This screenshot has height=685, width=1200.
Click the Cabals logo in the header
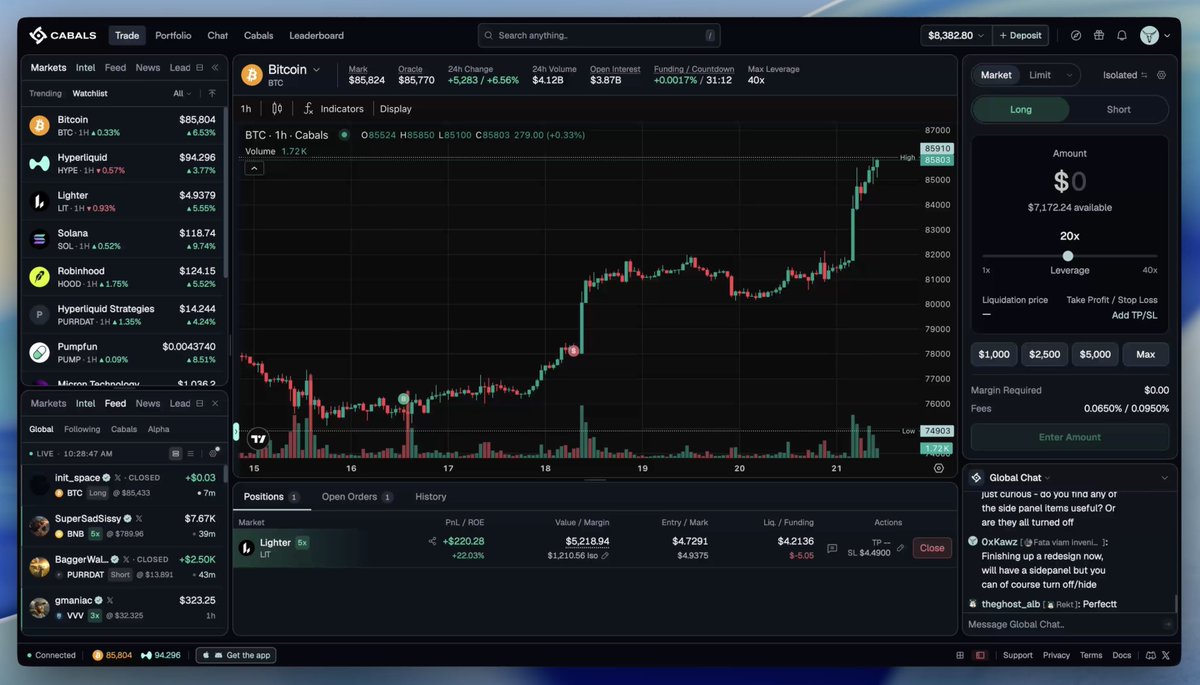pyautogui.click(x=62, y=35)
